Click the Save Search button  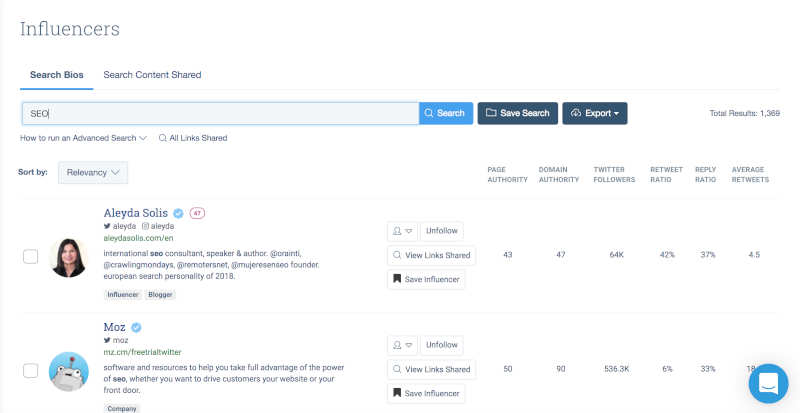coord(518,113)
